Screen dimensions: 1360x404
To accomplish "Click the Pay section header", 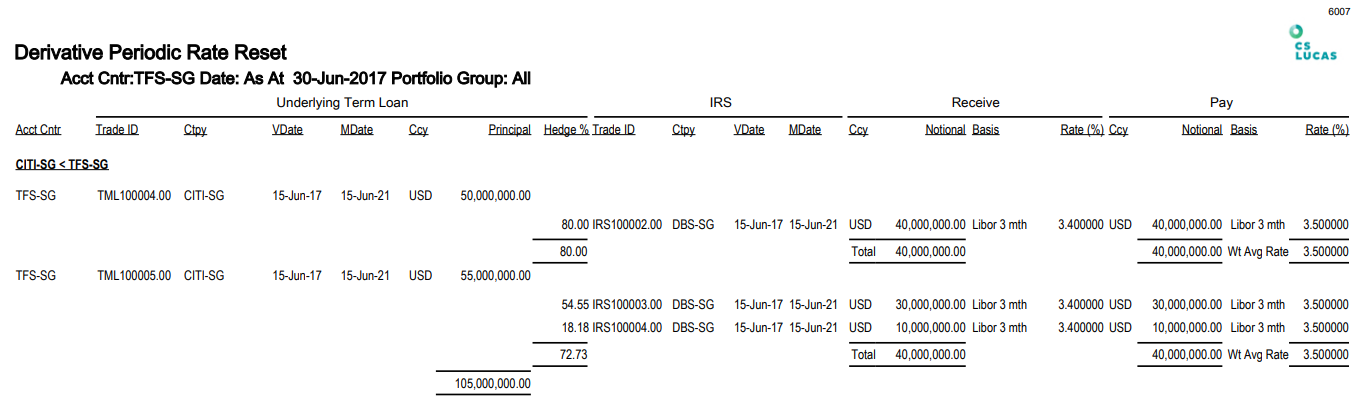I will pyautogui.click(x=1221, y=103).
